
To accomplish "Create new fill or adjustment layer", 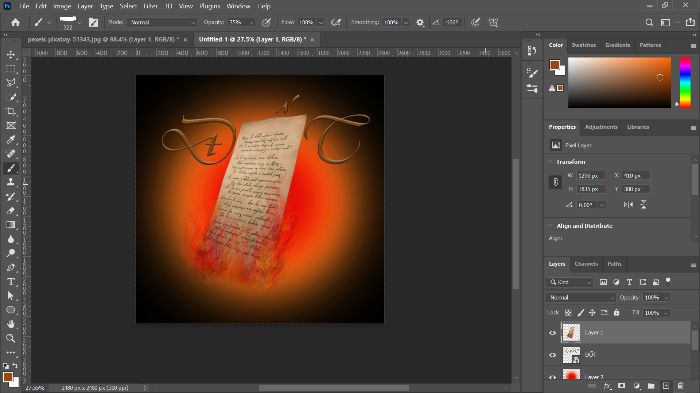I will (636, 386).
